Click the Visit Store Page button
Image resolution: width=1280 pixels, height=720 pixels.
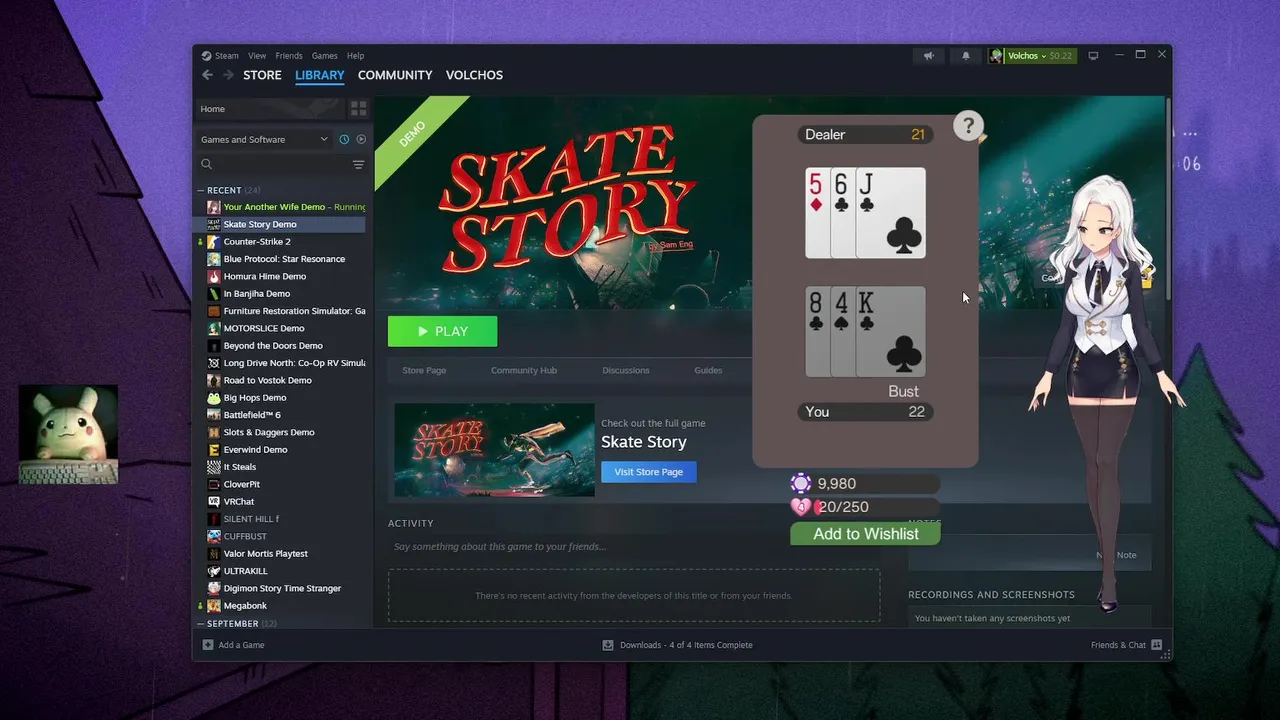pos(649,472)
